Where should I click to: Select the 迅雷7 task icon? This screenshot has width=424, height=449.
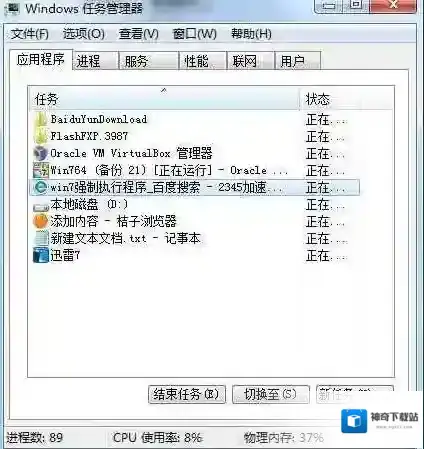click(x=41, y=256)
